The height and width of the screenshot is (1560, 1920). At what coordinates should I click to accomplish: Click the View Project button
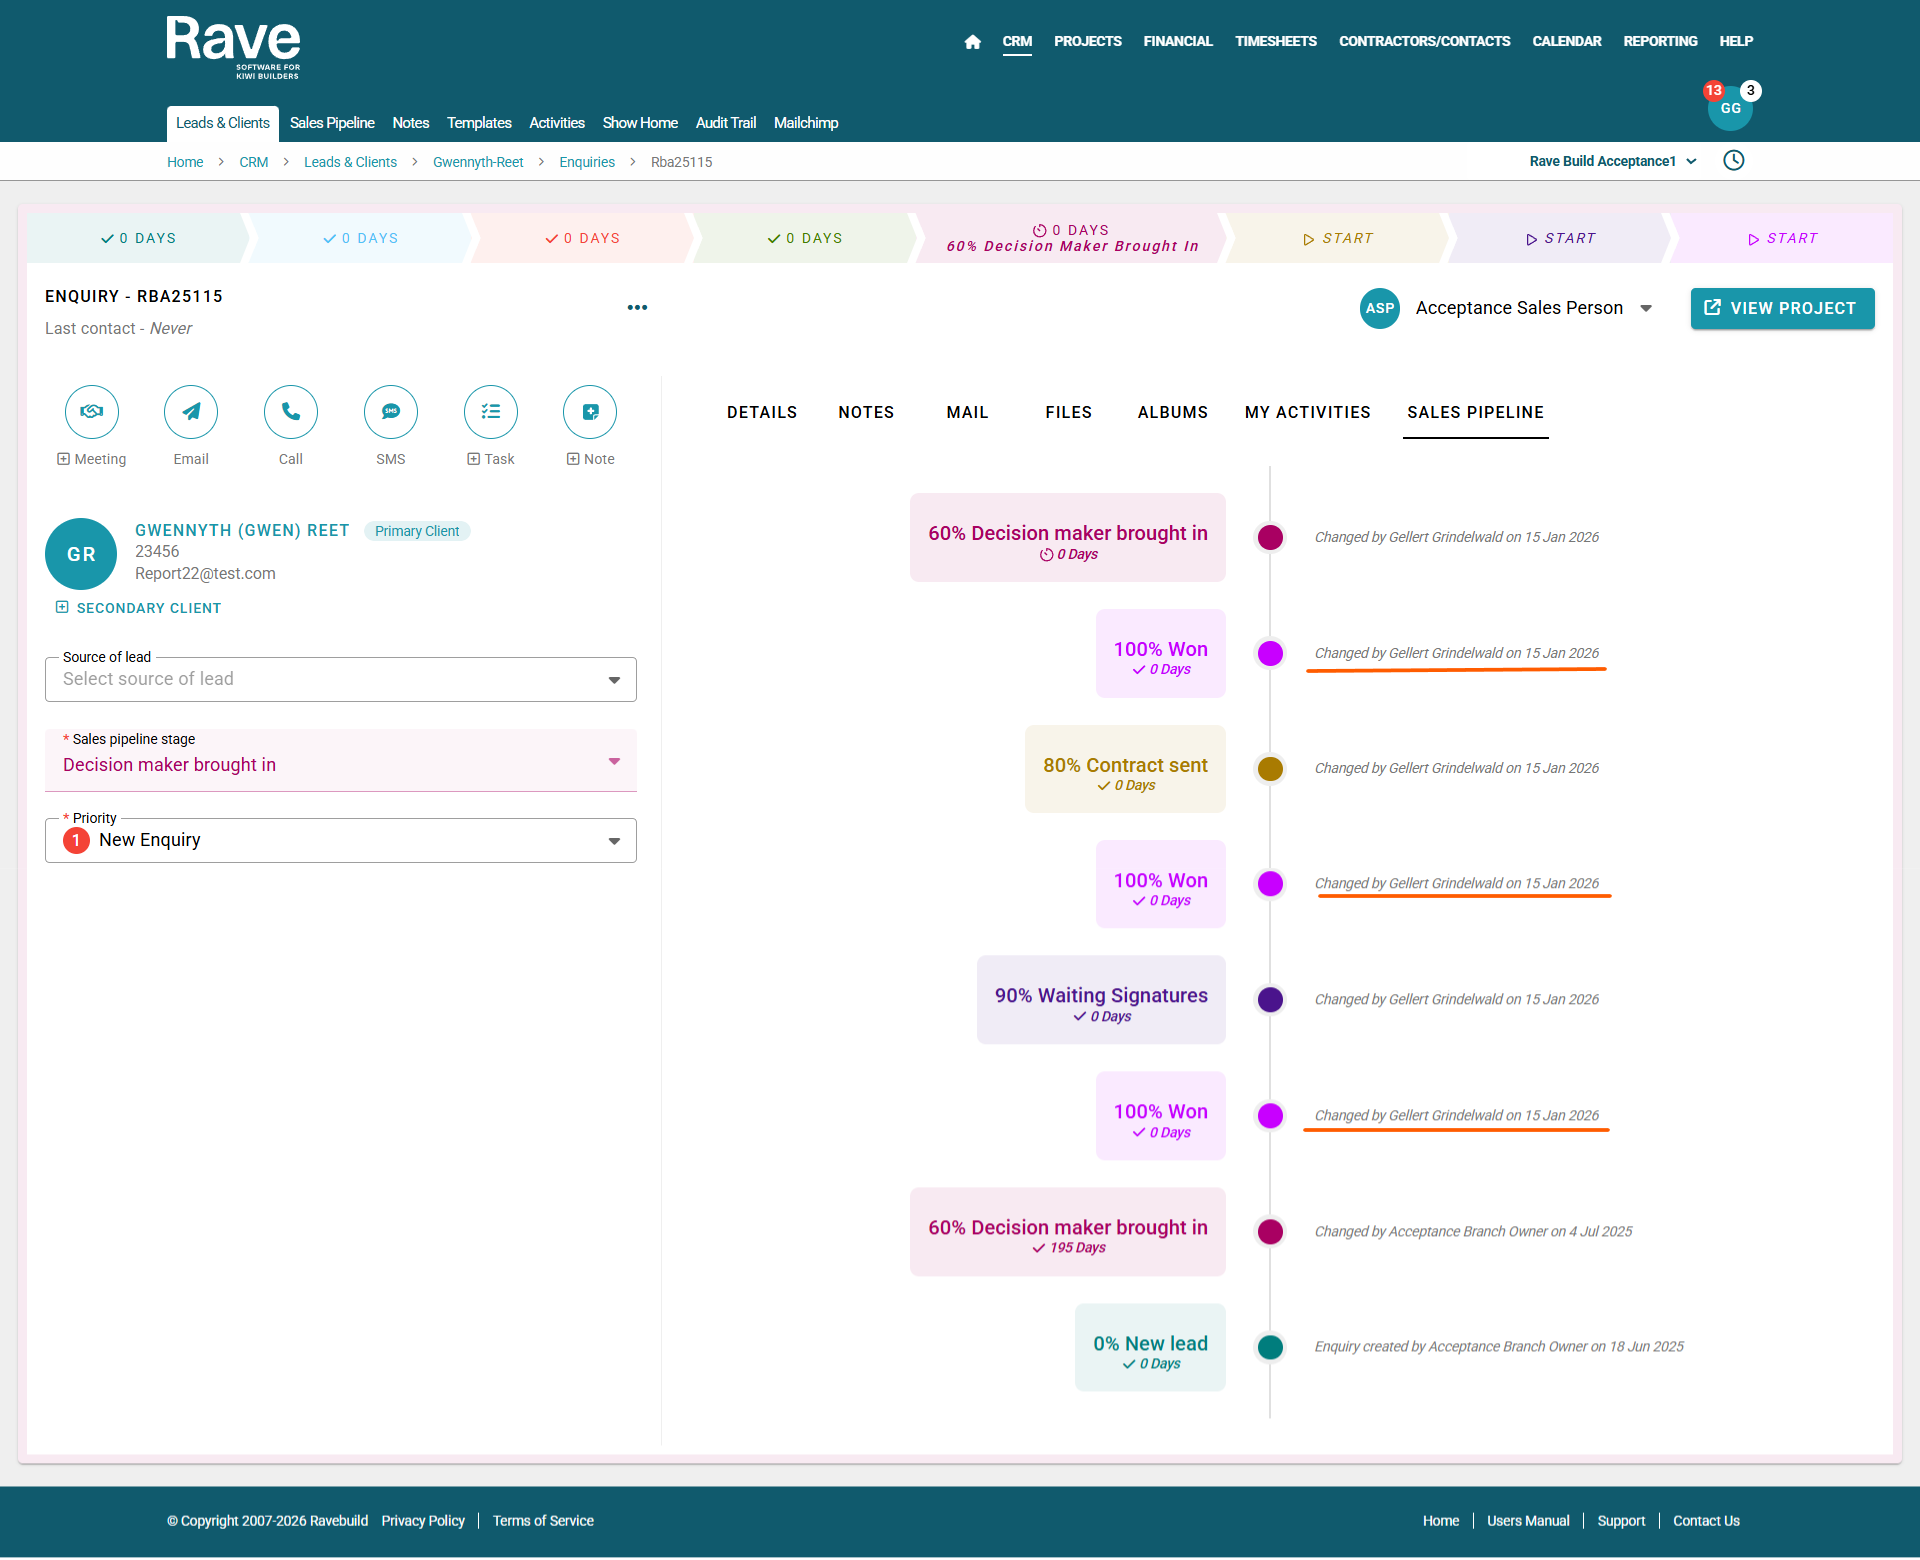(1782, 309)
